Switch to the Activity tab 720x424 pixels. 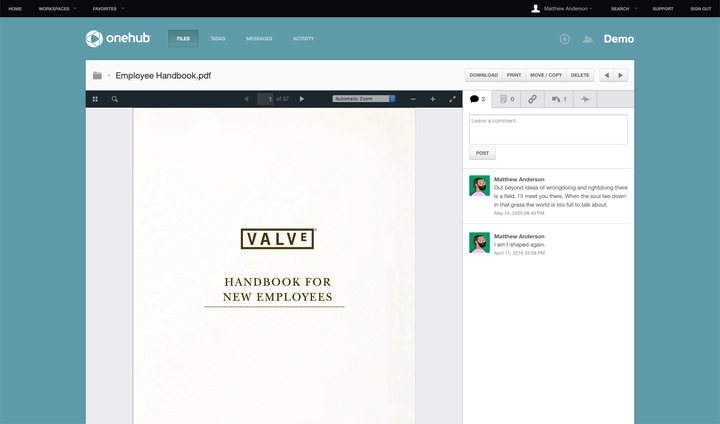[x=303, y=39]
